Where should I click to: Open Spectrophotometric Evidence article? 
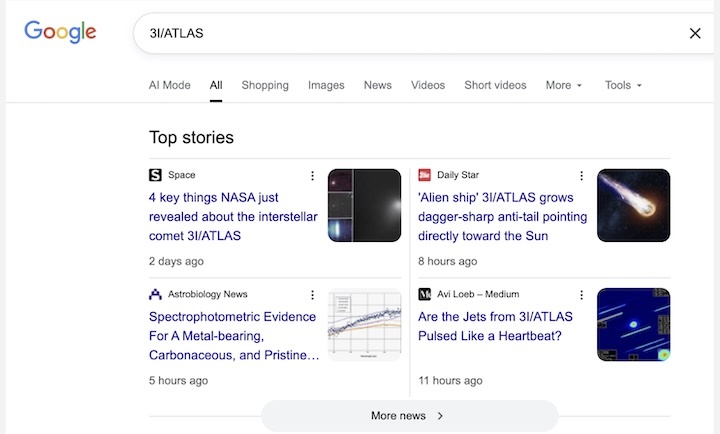tap(233, 336)
